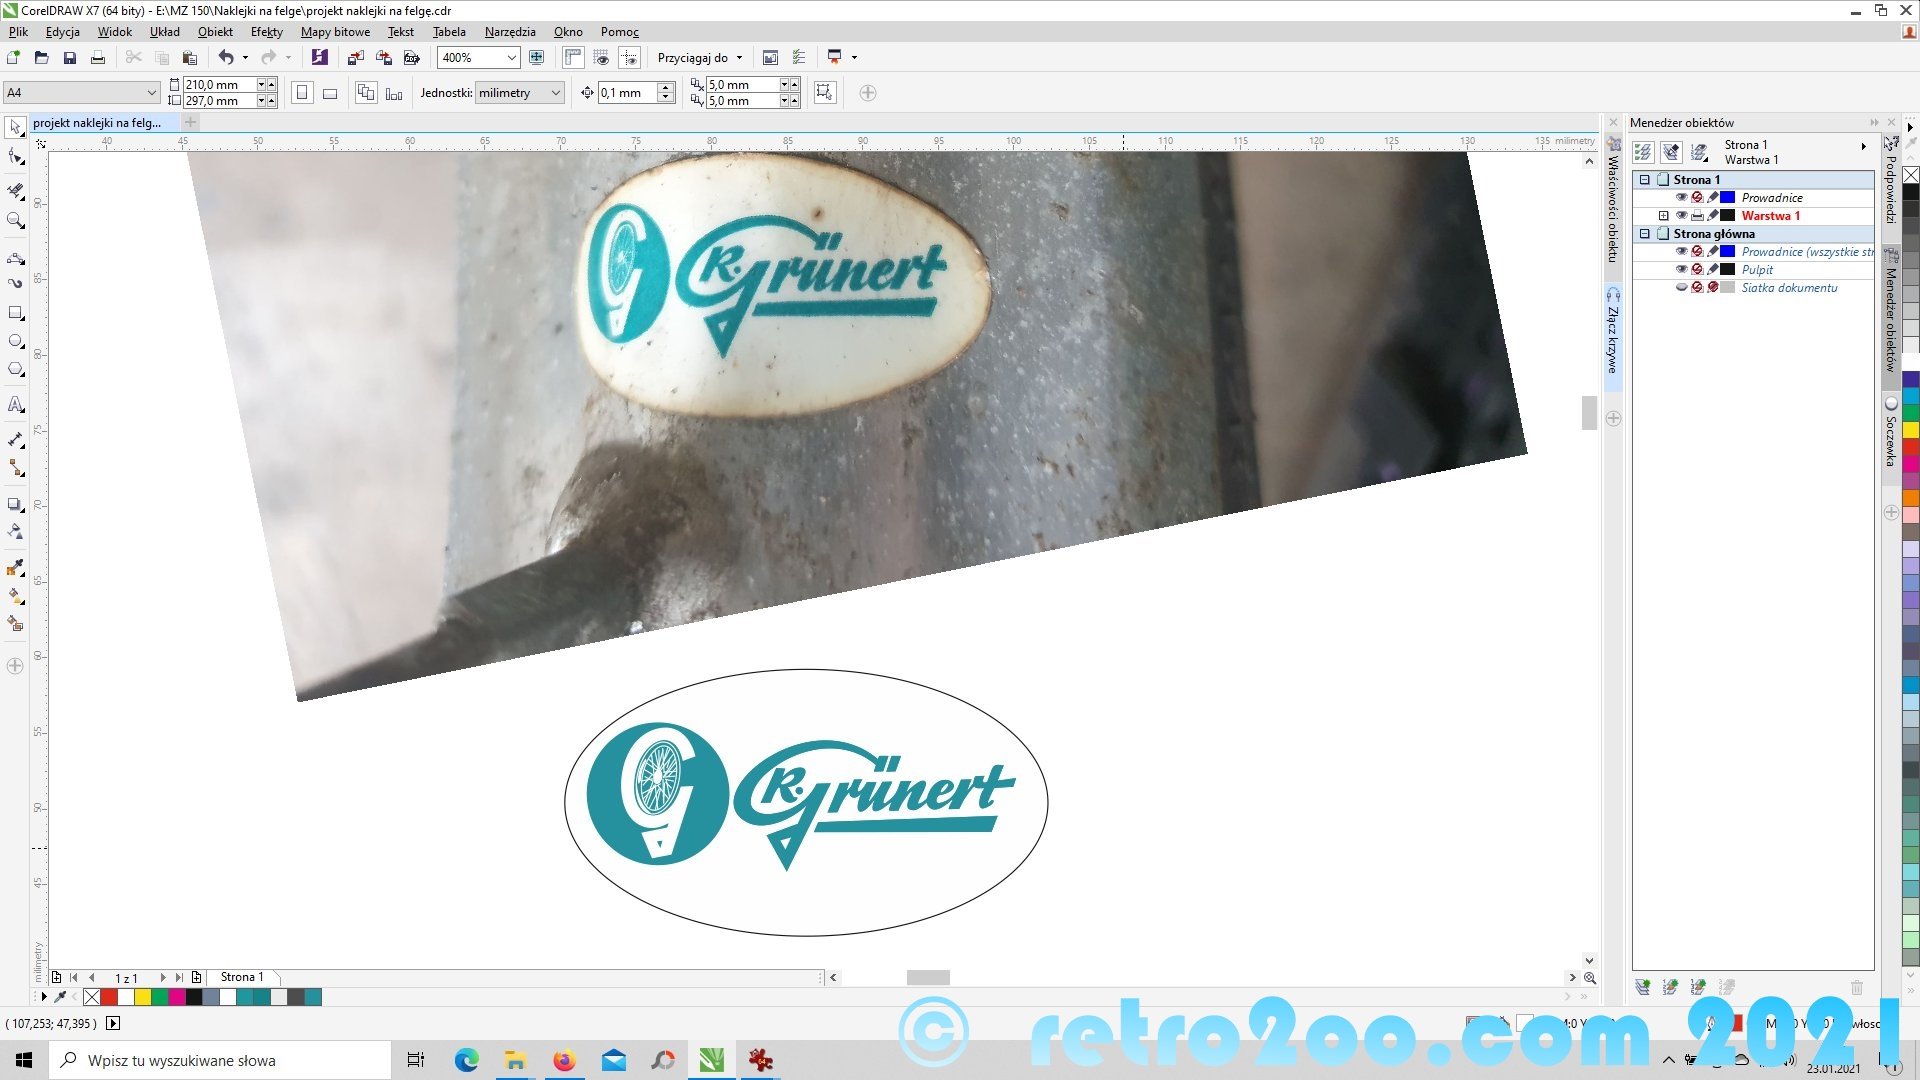Select the Rectangle tool
The width and height of the screenshot is (1920, 1080).
click(x=16, y=313)
